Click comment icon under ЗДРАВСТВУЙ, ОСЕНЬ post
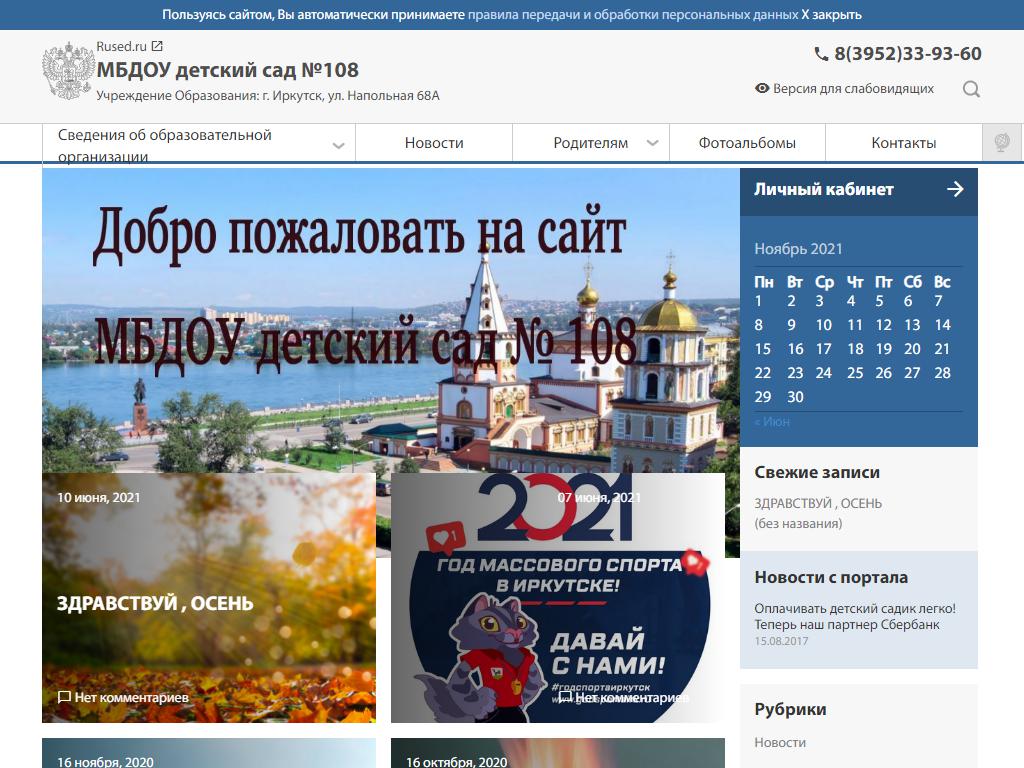 (x=64, y=697)
